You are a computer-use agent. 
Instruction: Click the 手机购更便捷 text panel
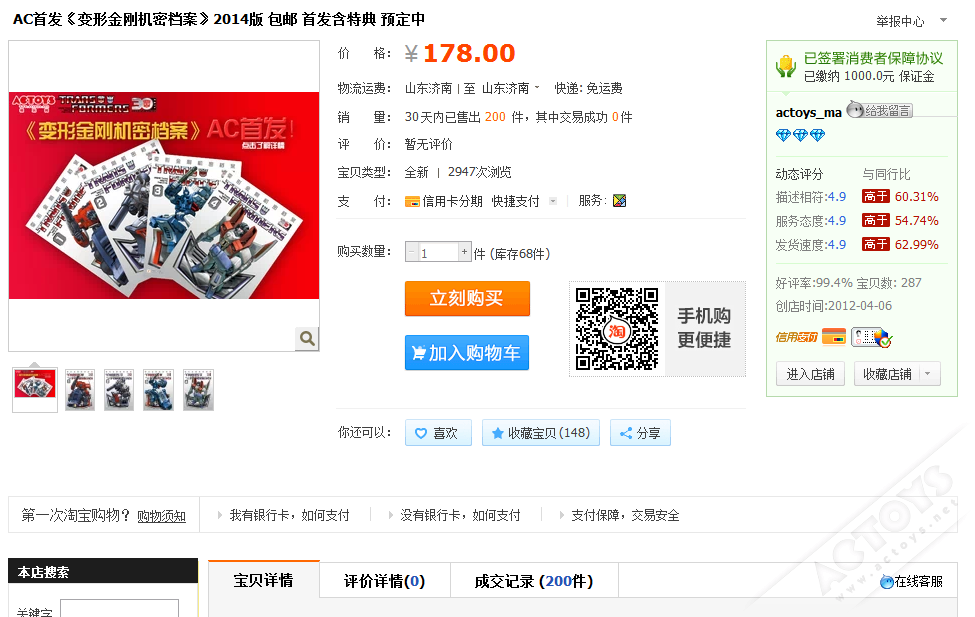point(705,328)
